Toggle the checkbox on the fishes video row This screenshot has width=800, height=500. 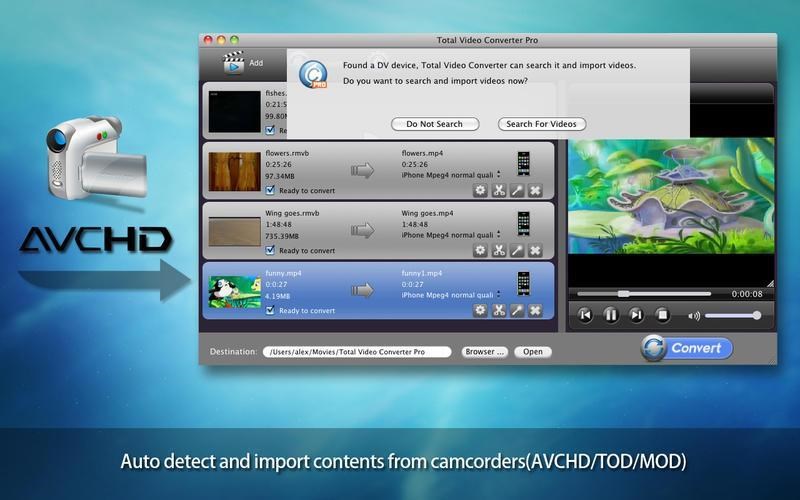point(270,130)
